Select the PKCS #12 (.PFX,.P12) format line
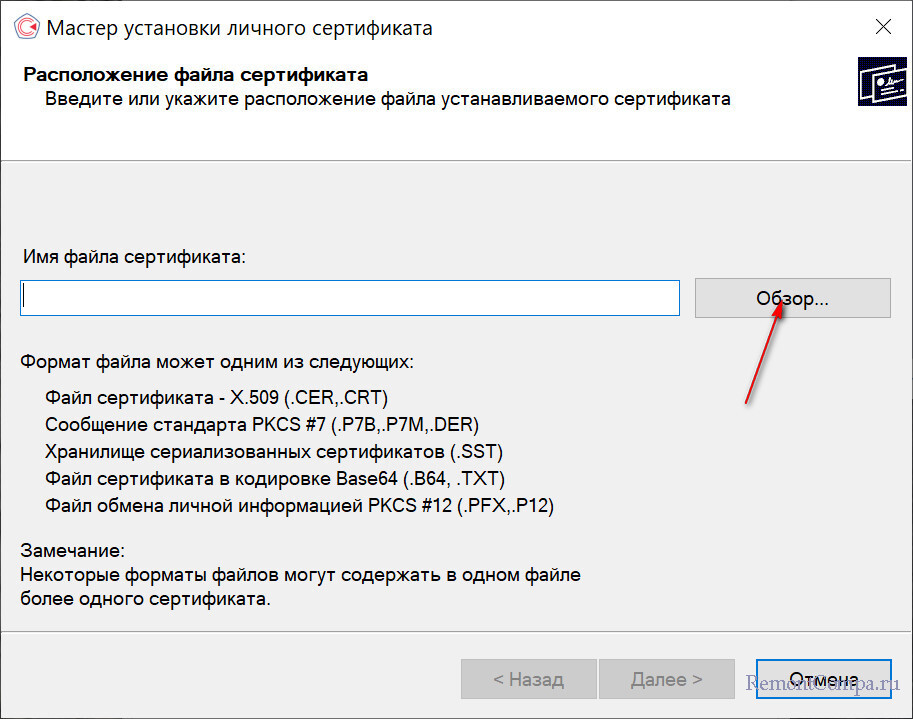This screenshot has width=913, height=719. click(x=300, y=506)
